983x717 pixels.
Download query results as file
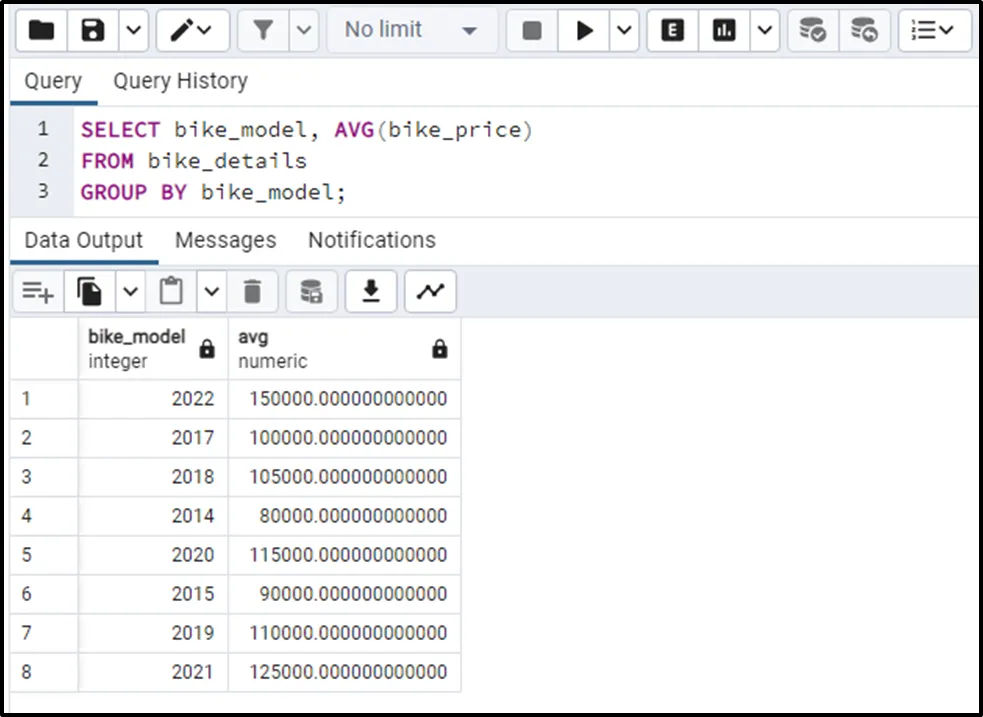[371, 291]
